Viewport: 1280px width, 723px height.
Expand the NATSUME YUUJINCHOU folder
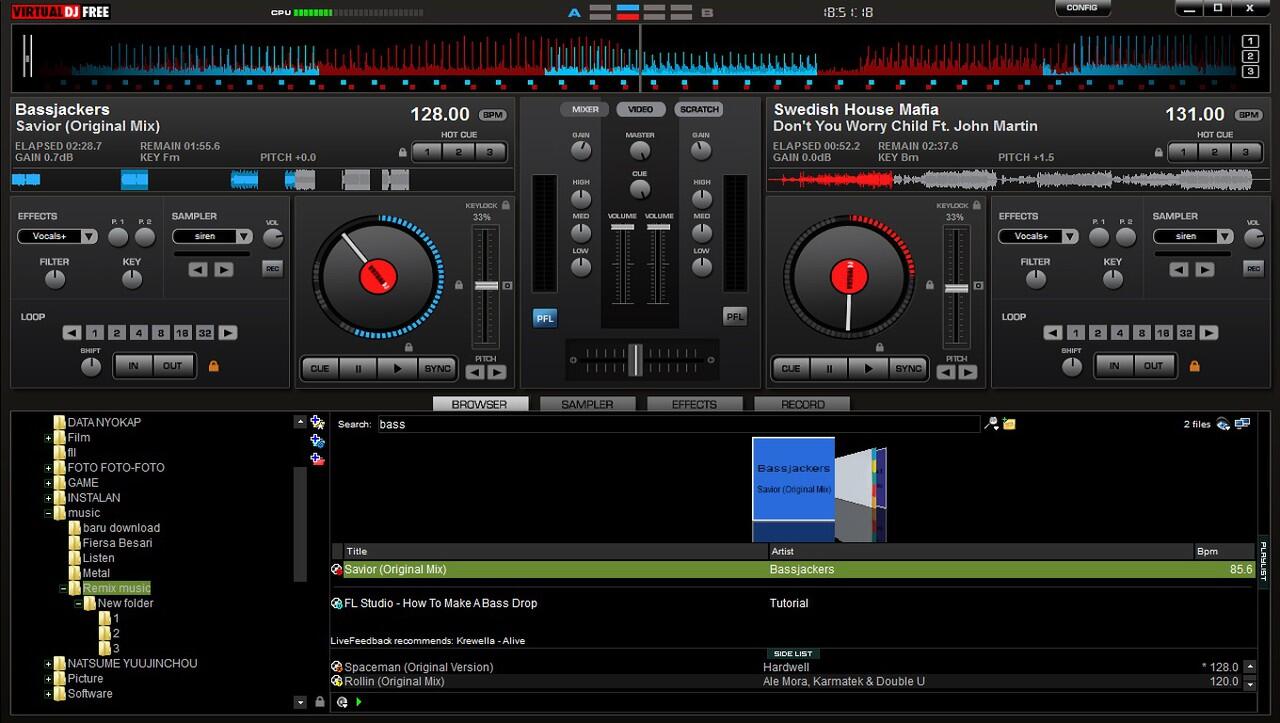pos(48,664)
